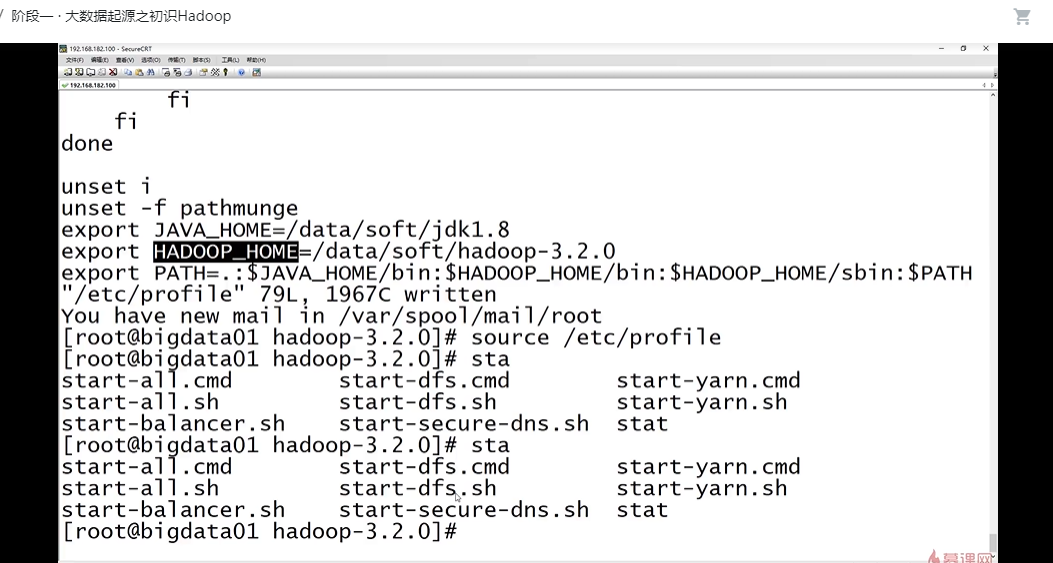Image resolution: width=1053 pixels, height=563 pixels.
Task: Click the Copy toolbar icon
Action: (129, 72)
